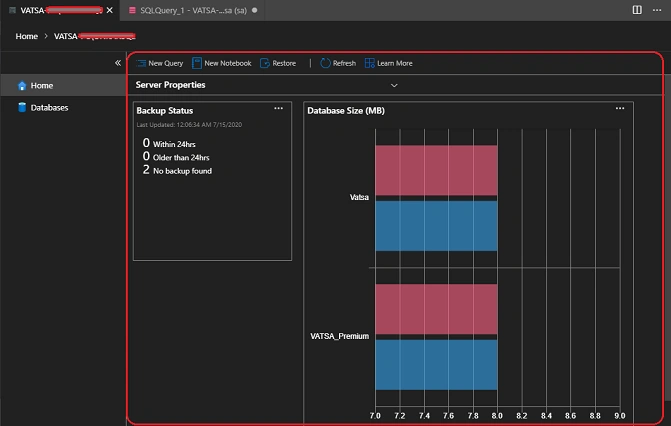Screen dimensions: 671x426
Task: Click the VATSA_Premium axis label
Action: pyautogui.click(x=339, y=336)
